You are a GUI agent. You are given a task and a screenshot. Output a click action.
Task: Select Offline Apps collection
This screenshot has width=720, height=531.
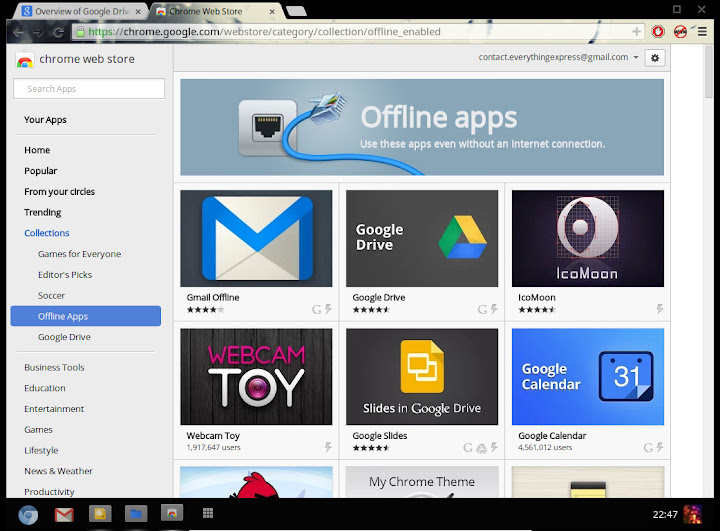click(x=86, y=316)
